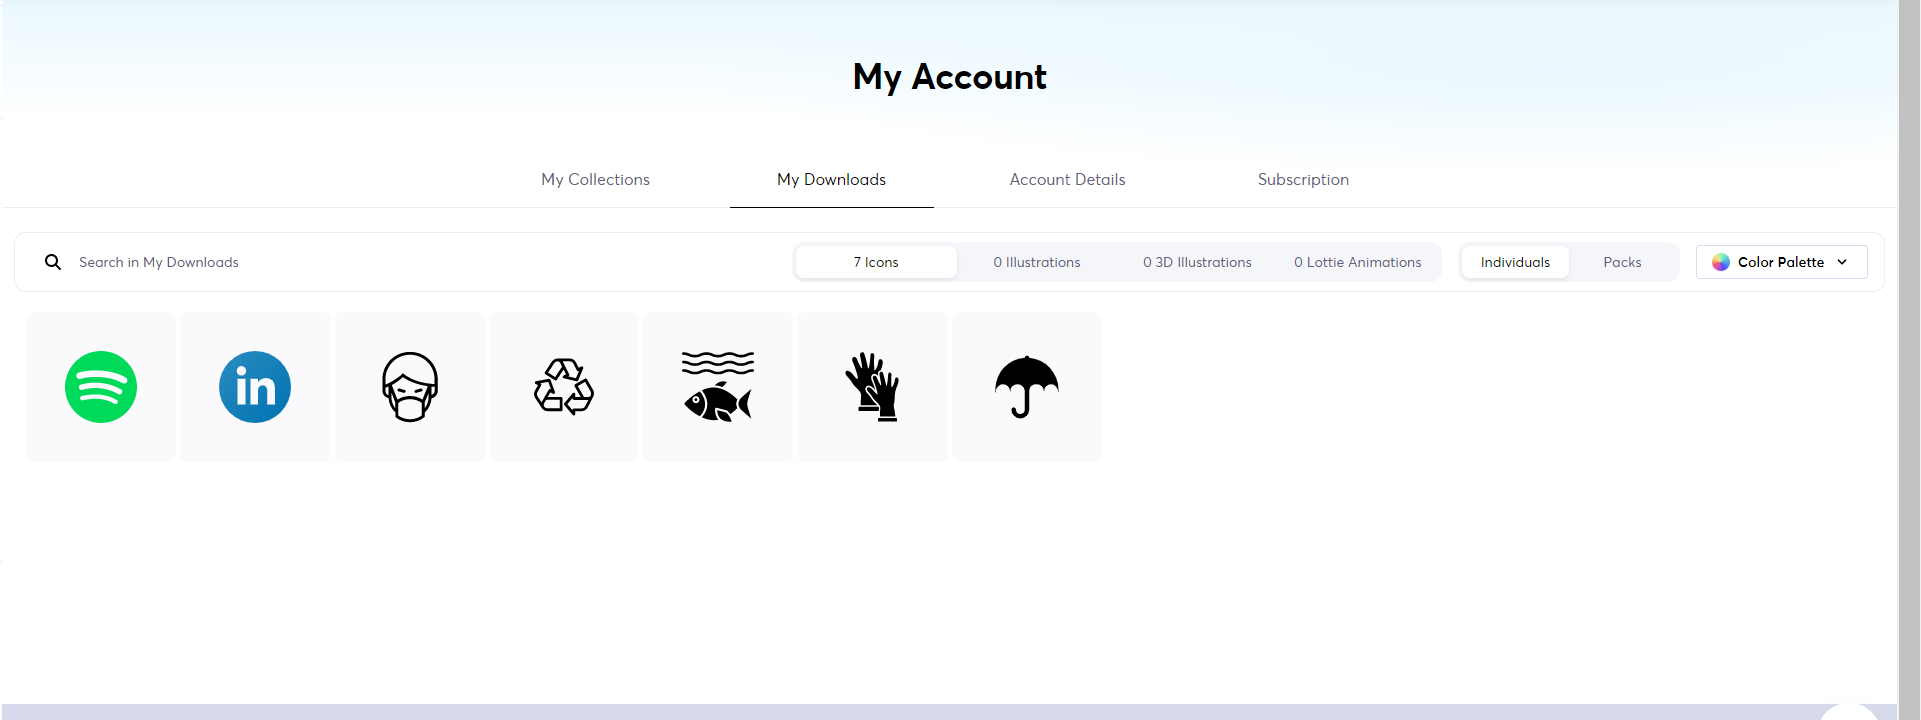Open the Account Details tab
1921x720 pixels.
click(x=1067, y=180)
